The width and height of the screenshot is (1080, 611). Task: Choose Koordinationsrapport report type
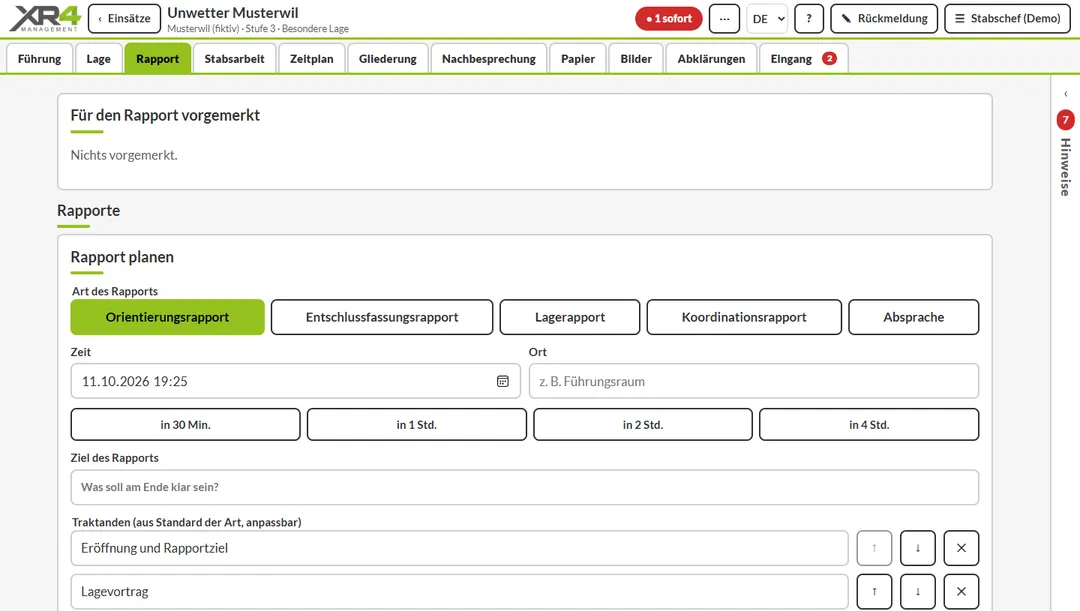click(x=744, y=317)
